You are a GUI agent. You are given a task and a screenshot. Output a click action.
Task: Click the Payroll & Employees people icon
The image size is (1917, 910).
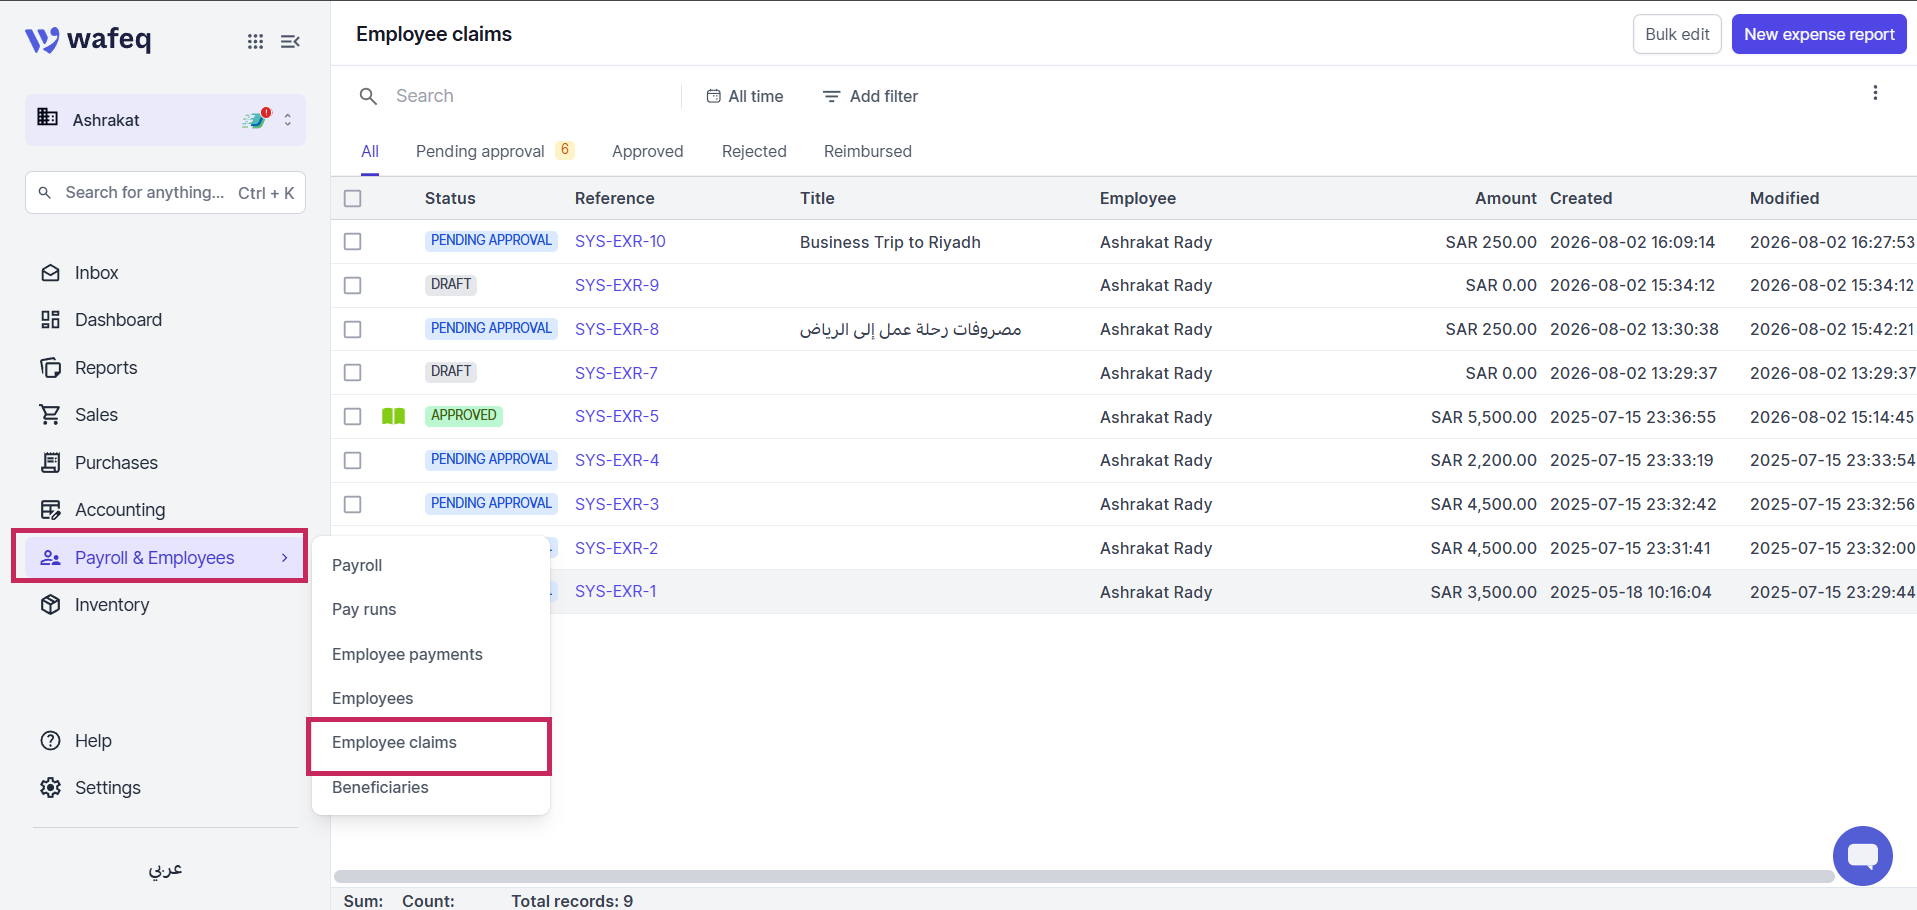[50, 558]
